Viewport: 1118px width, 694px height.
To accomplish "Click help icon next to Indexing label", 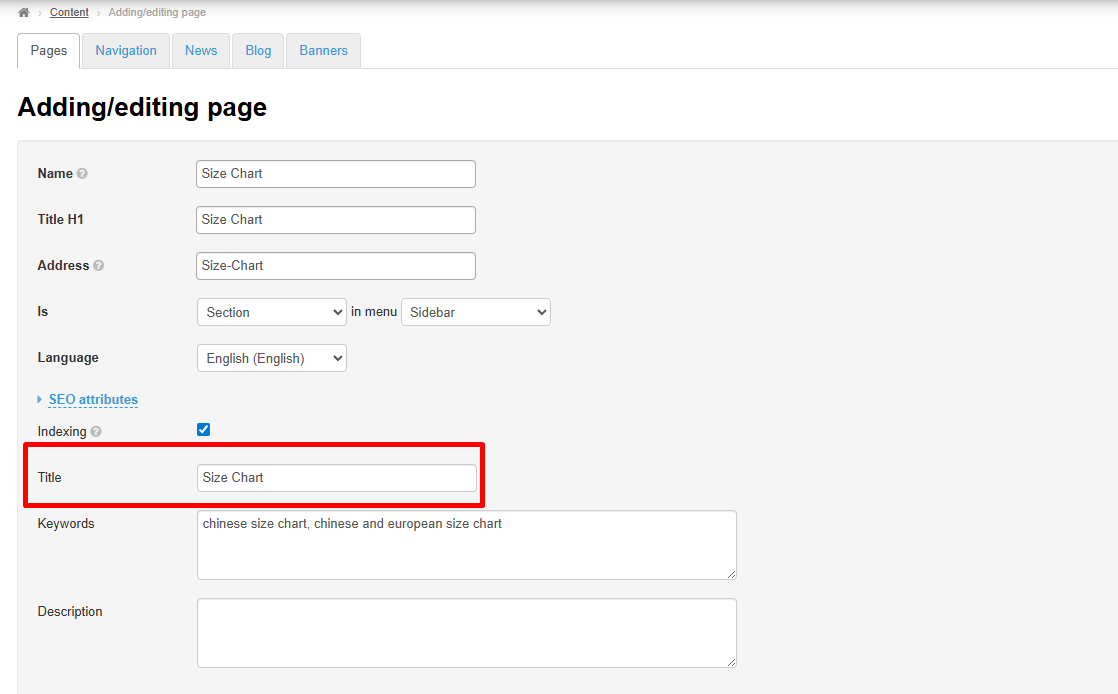I will (96, 432).
